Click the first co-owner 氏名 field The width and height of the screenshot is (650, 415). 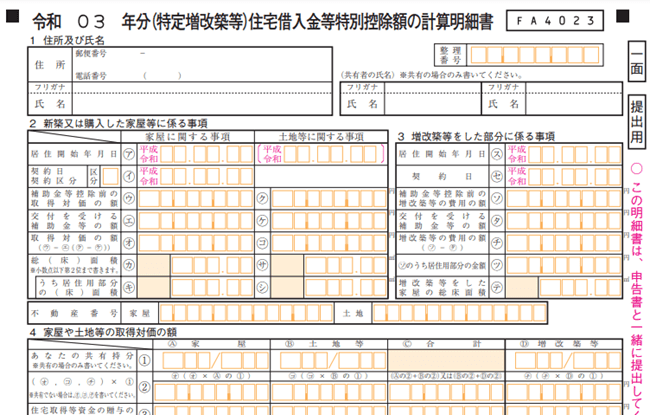(x=433, y=104)
